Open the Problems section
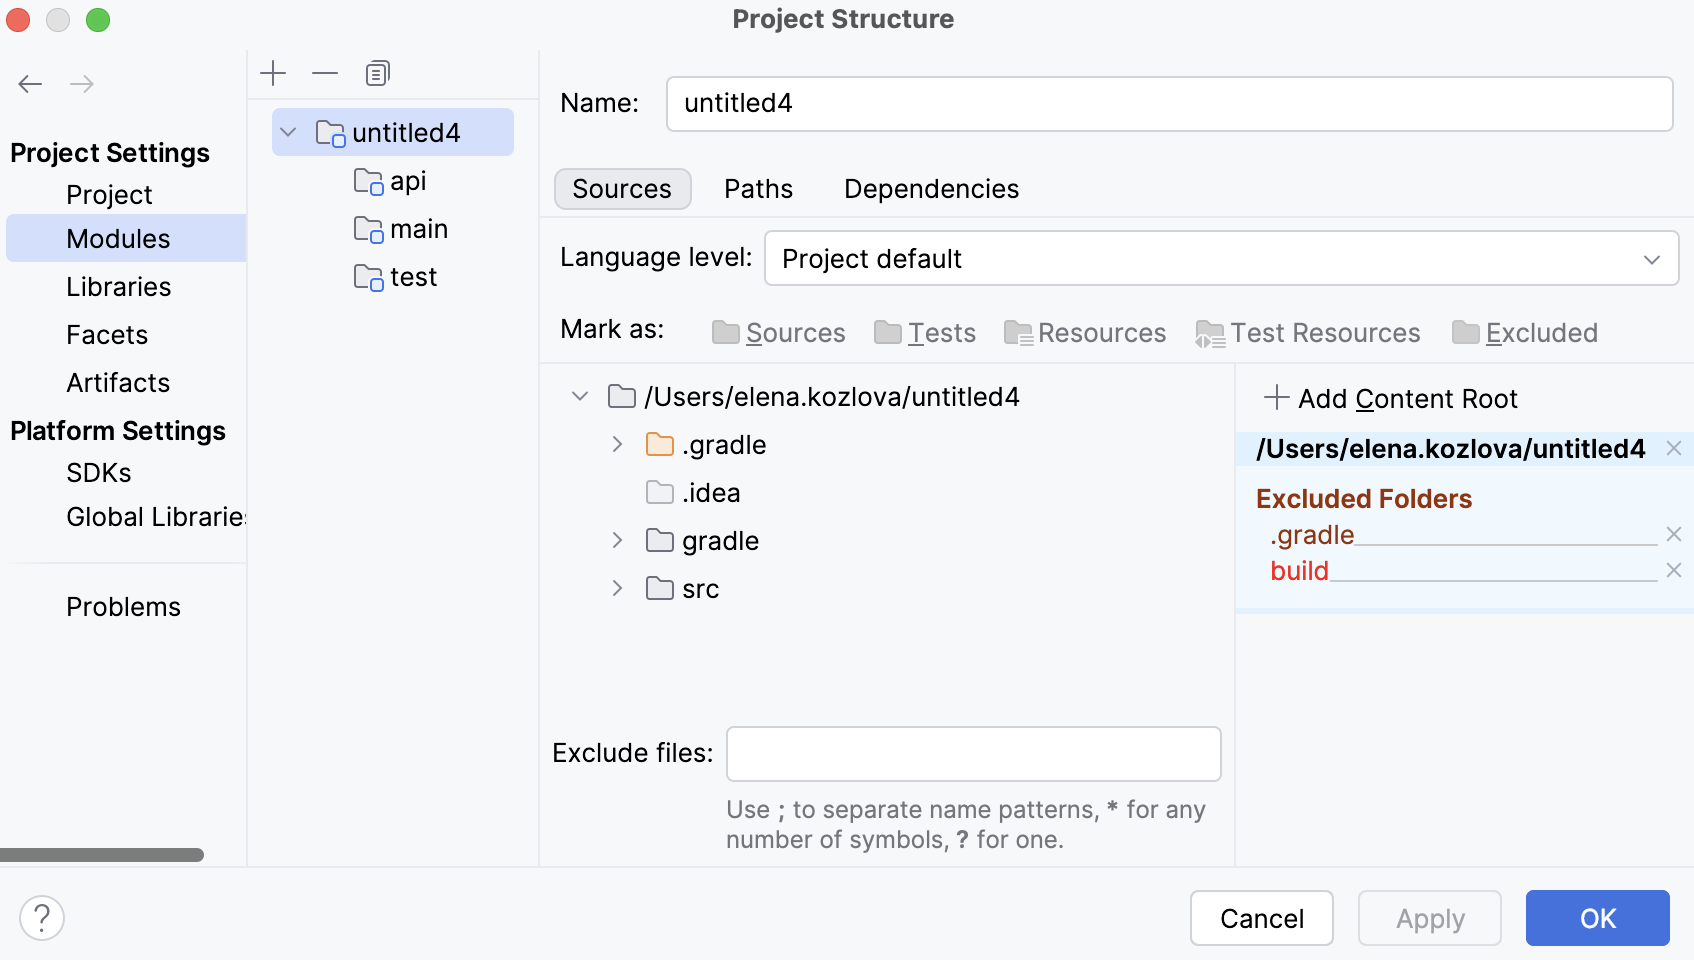1694x960 pixels. [x=123, y=607]
